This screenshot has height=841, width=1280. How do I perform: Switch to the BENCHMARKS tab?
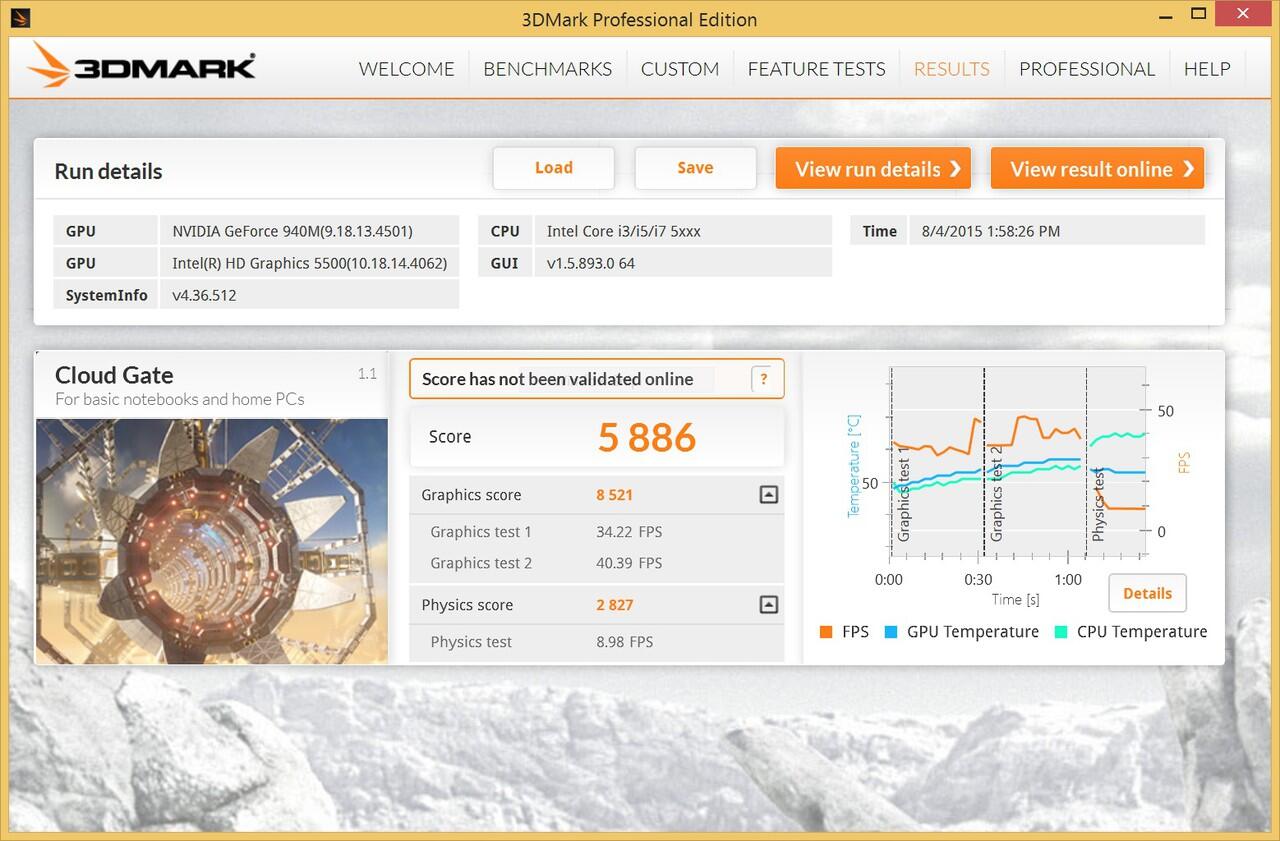click(x=547, y=69)
